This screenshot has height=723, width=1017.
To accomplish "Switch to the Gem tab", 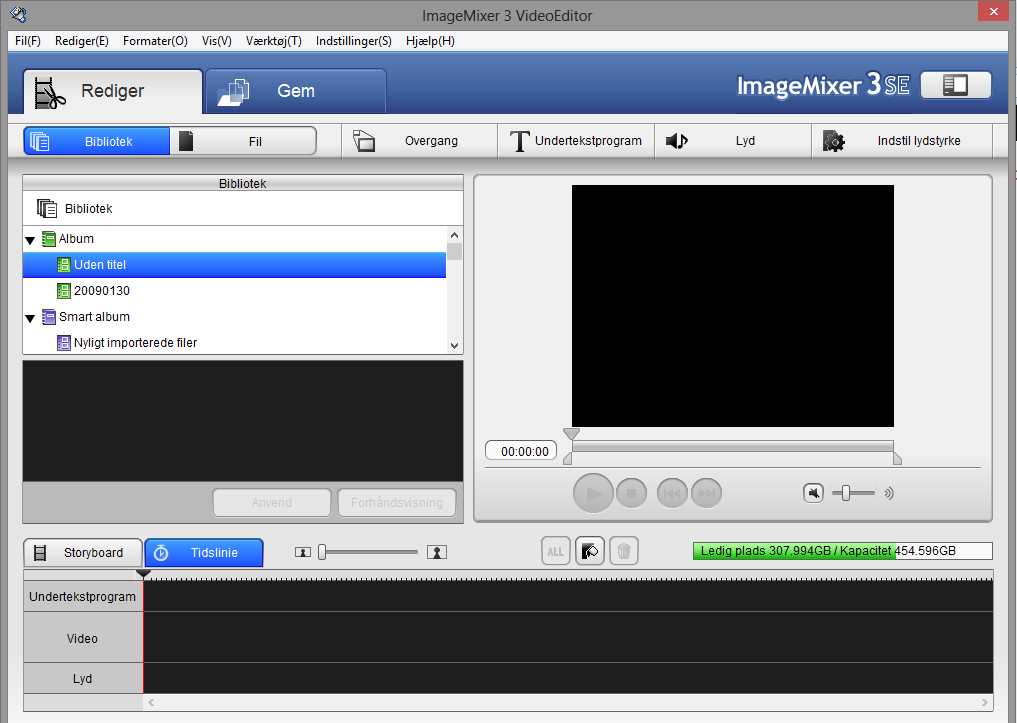I will [x=296, y=91].
